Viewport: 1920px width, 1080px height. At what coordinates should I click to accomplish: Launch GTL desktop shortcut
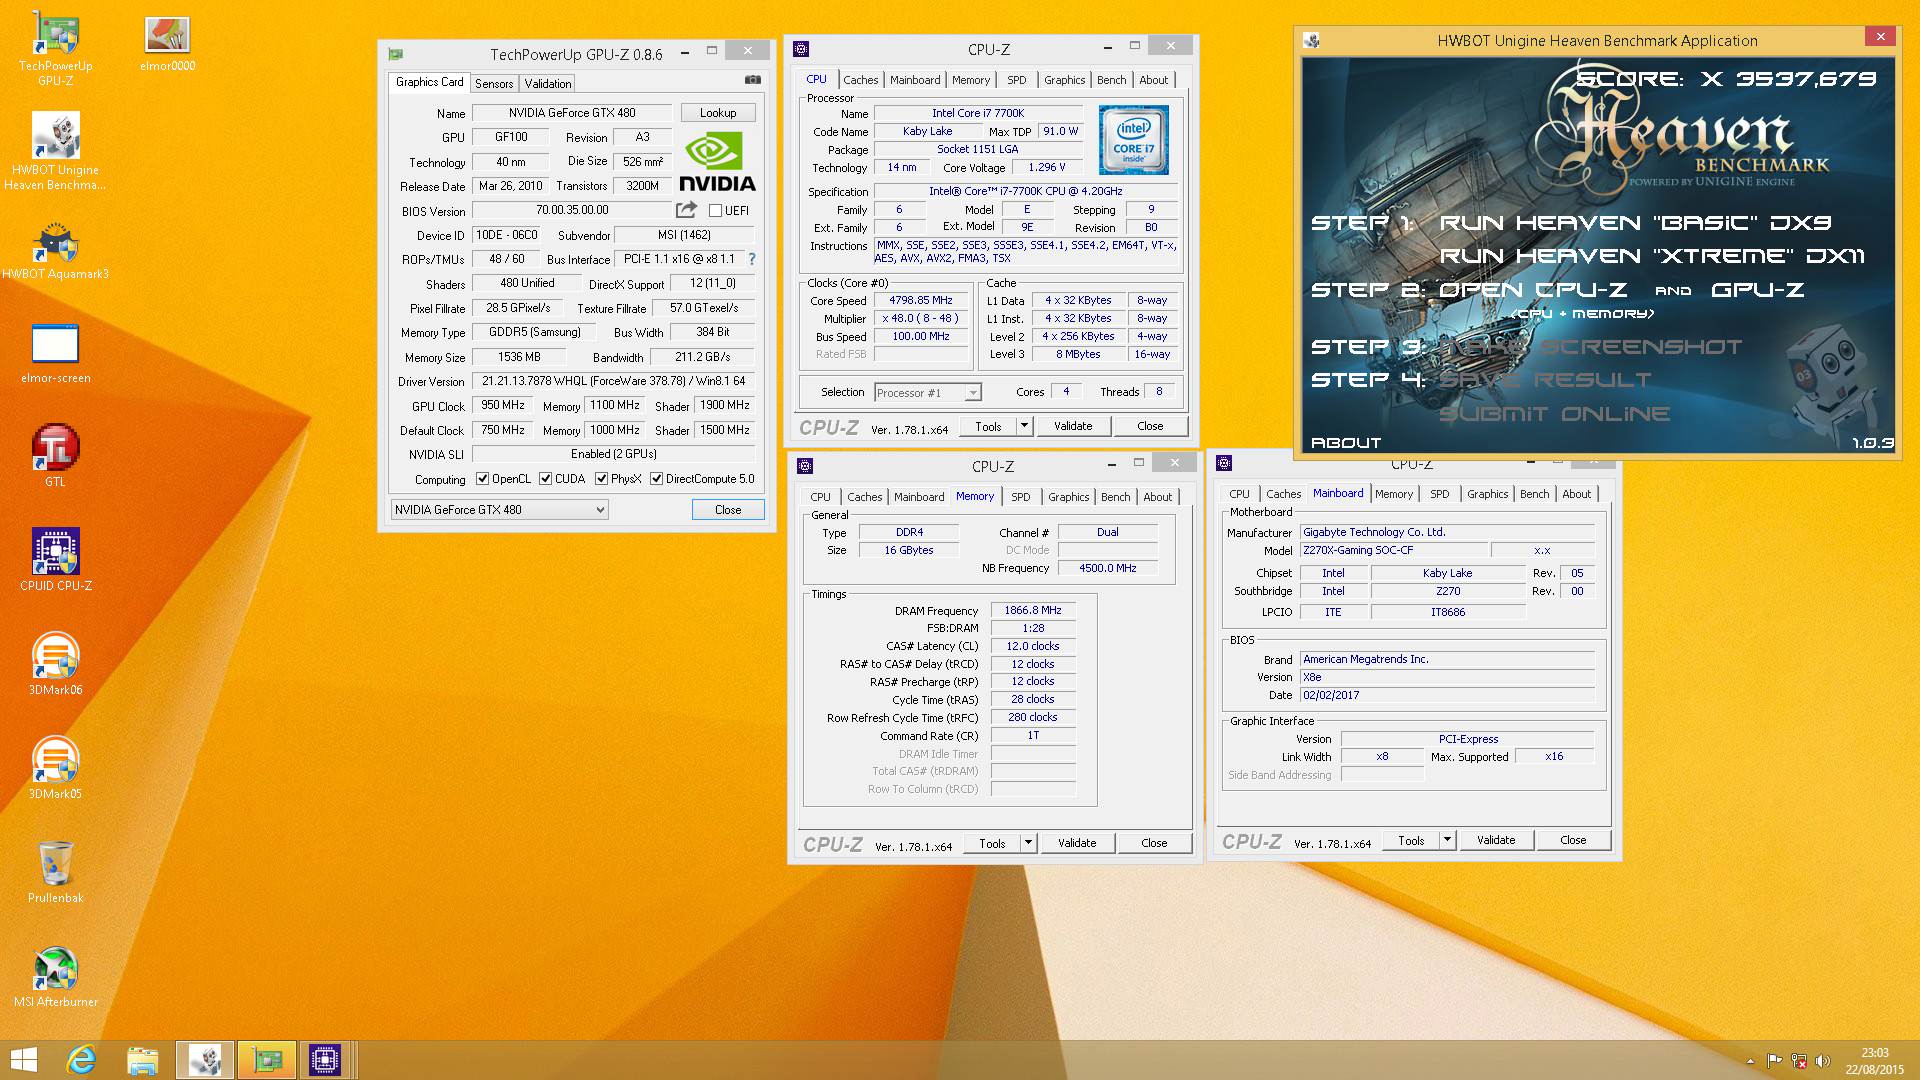tap(56, 457)
